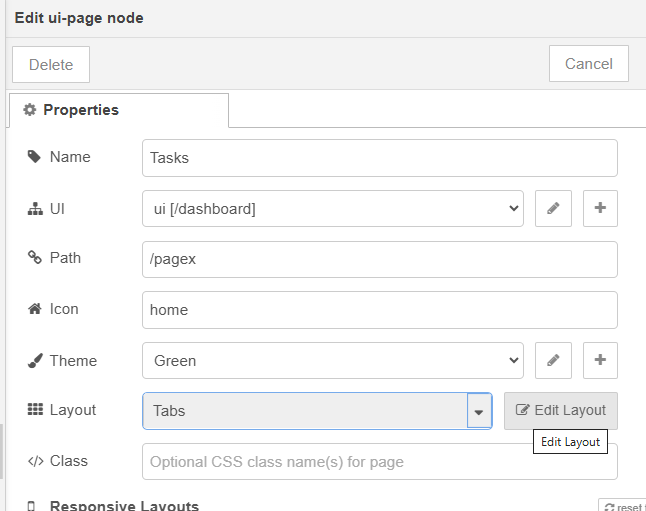Click the tag icon next to Name
Image resolution: width=646 pixels, height=511 pixels.
pos(34,157)
